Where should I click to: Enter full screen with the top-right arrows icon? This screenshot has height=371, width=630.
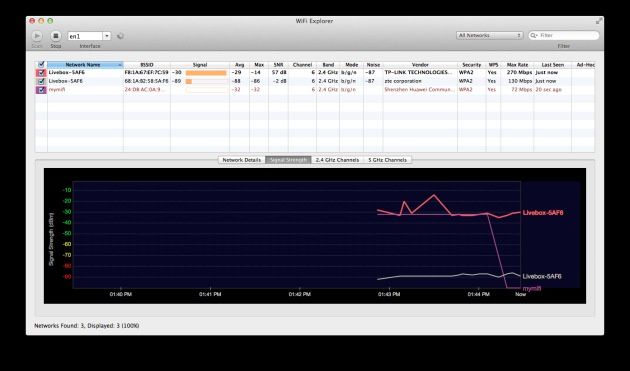tap(599, 21)
